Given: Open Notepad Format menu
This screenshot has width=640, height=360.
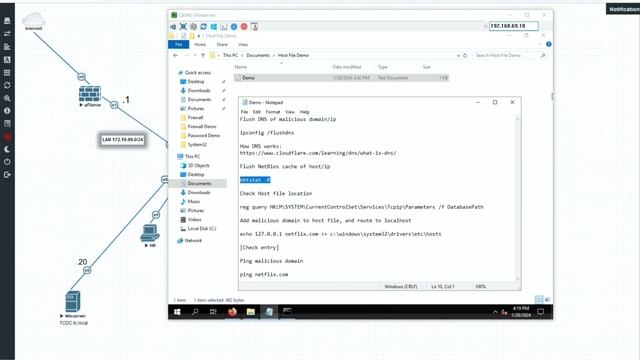Looking at the screenshot, I should click(x=273, y=112).
